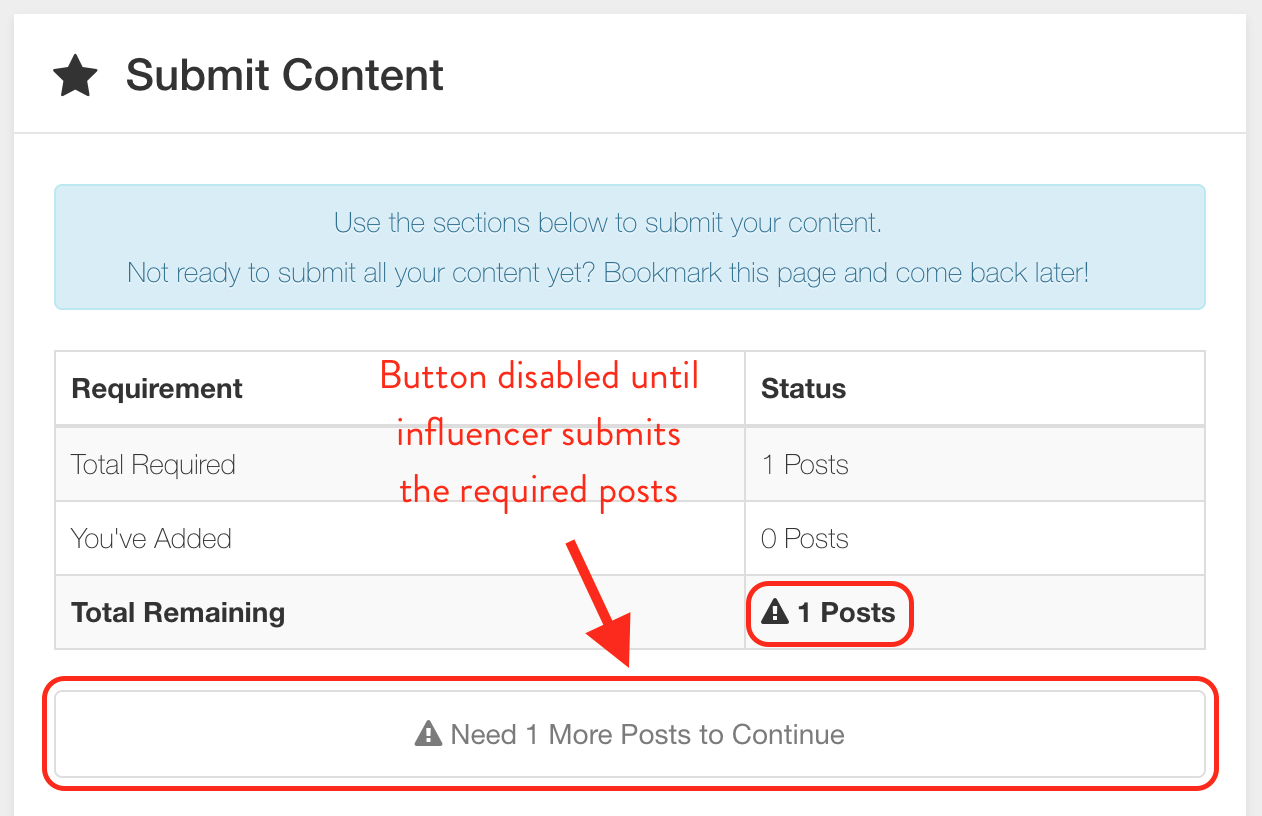
Task: Select the Total Required row label
Action: [153, 465]
